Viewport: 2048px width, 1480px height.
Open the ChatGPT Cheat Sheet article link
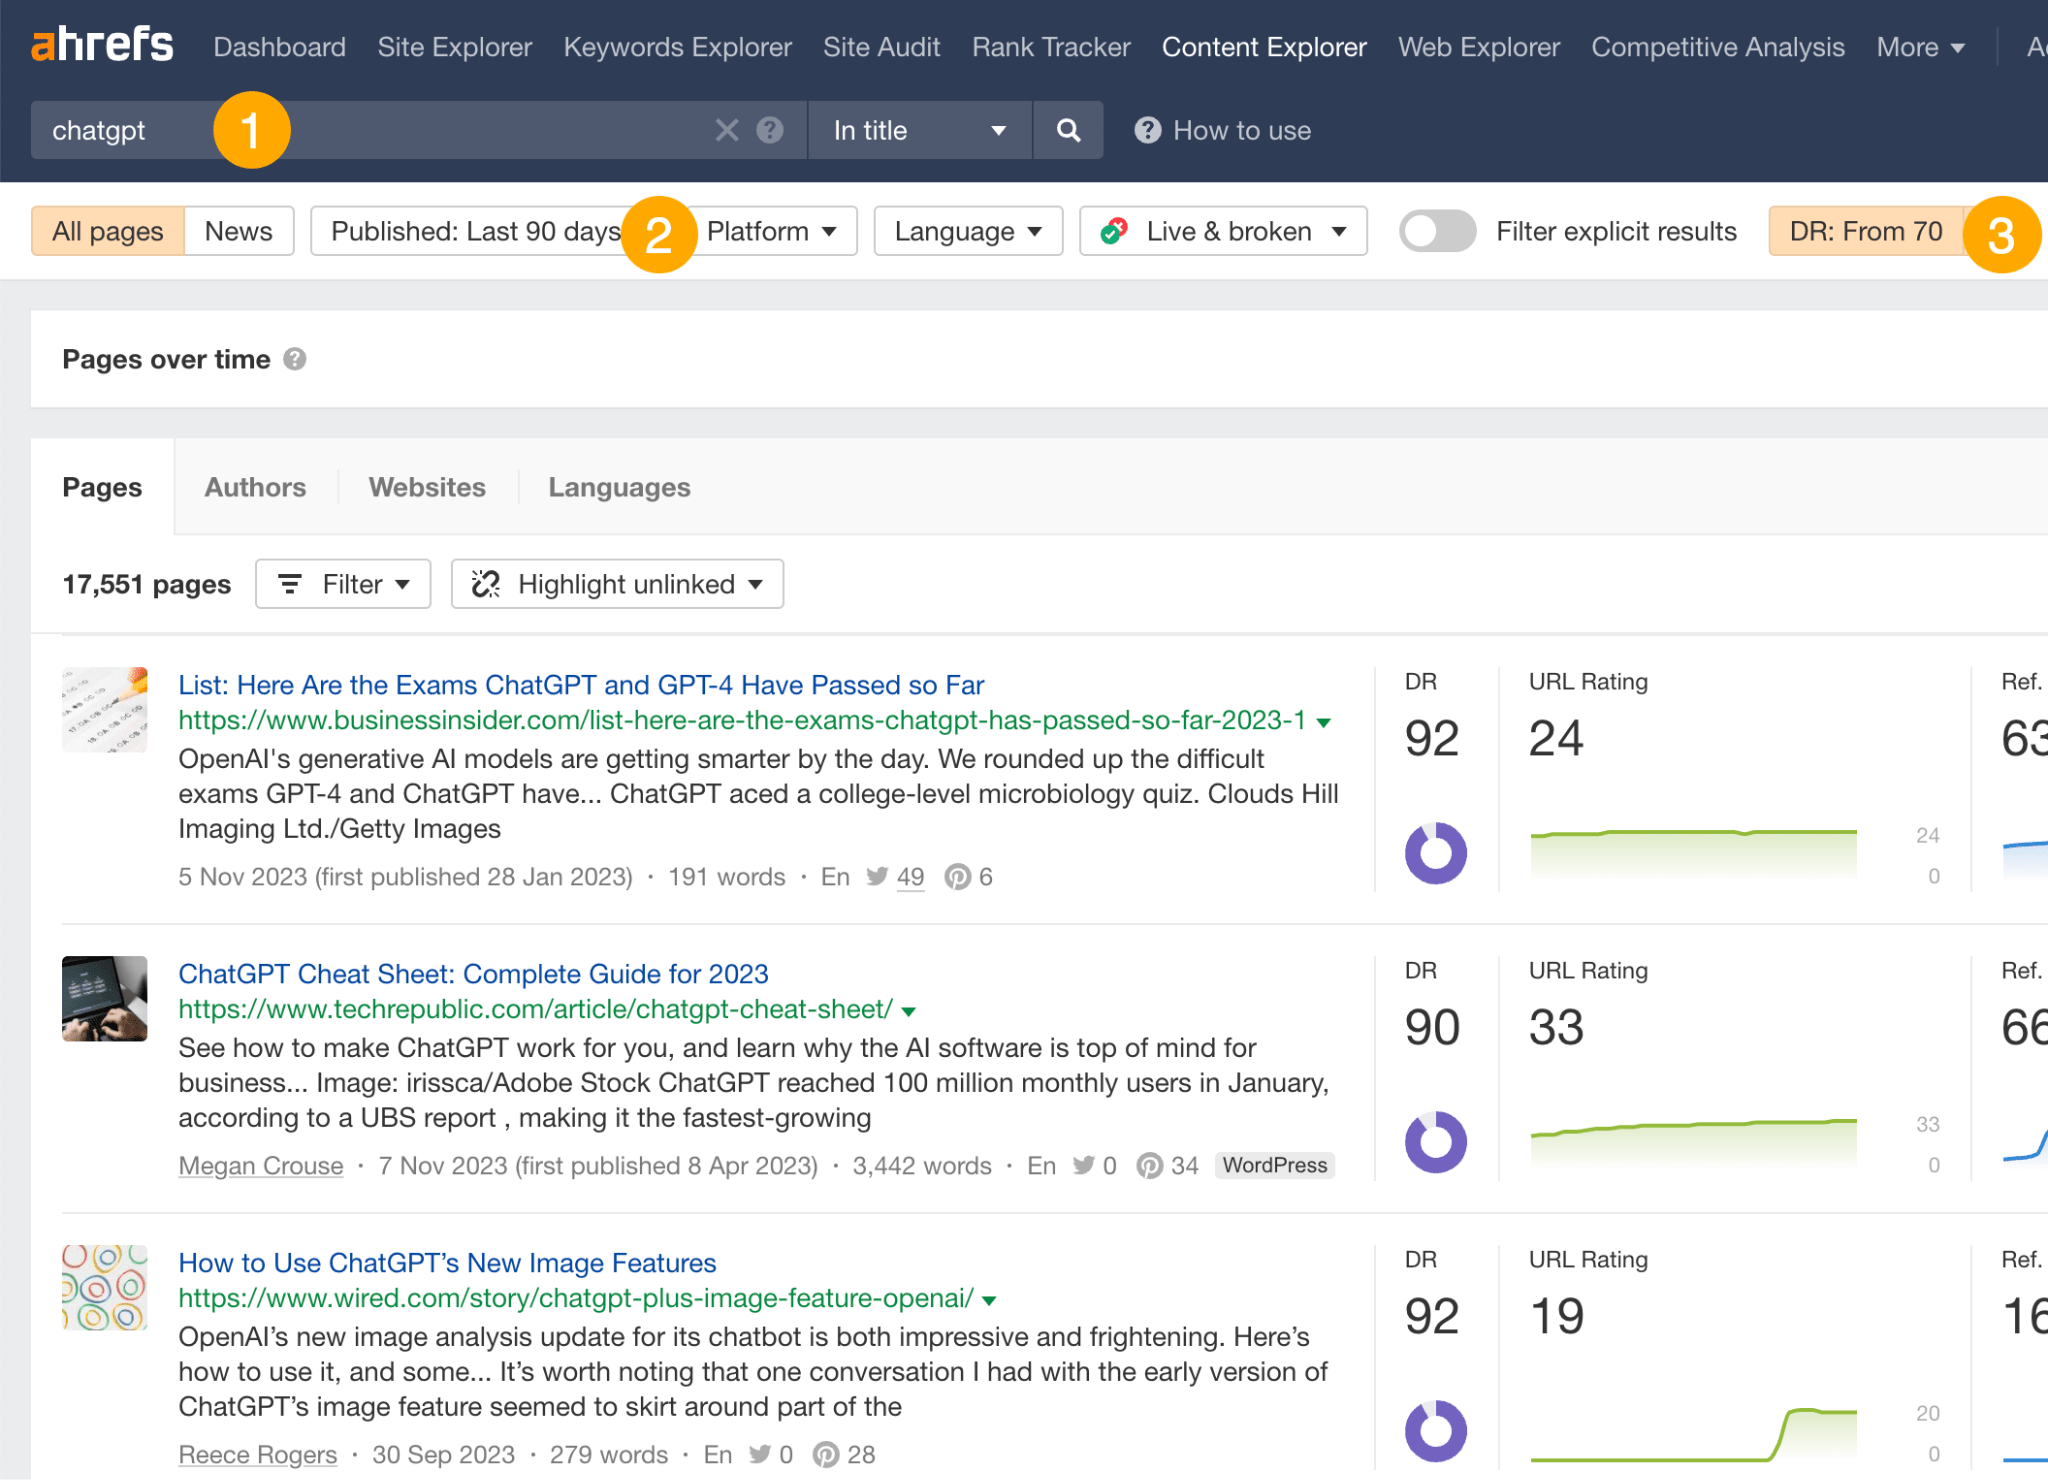473,973
